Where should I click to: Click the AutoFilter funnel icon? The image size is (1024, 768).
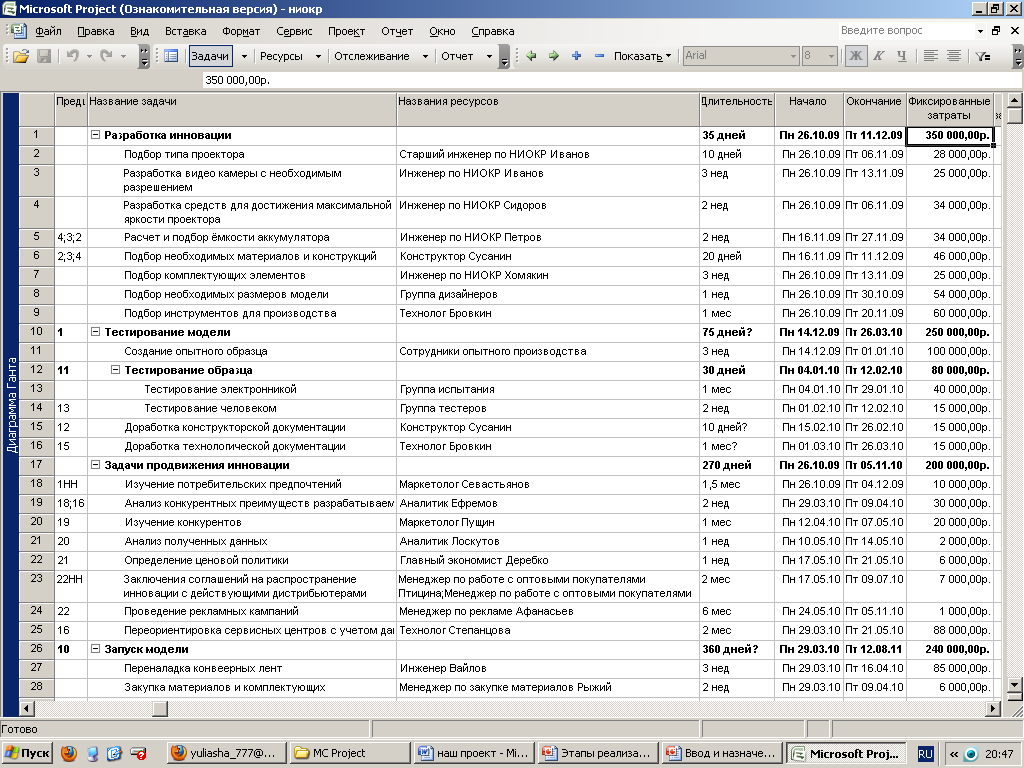(982, 56)
